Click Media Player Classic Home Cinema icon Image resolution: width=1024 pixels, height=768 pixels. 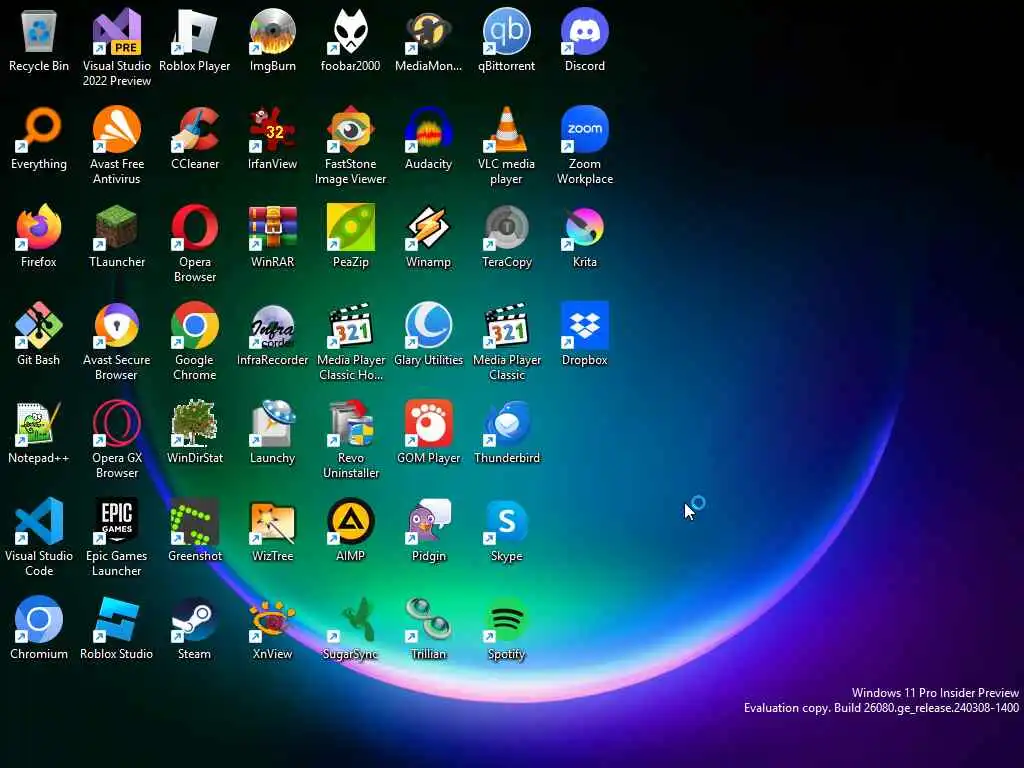(351, 325)
